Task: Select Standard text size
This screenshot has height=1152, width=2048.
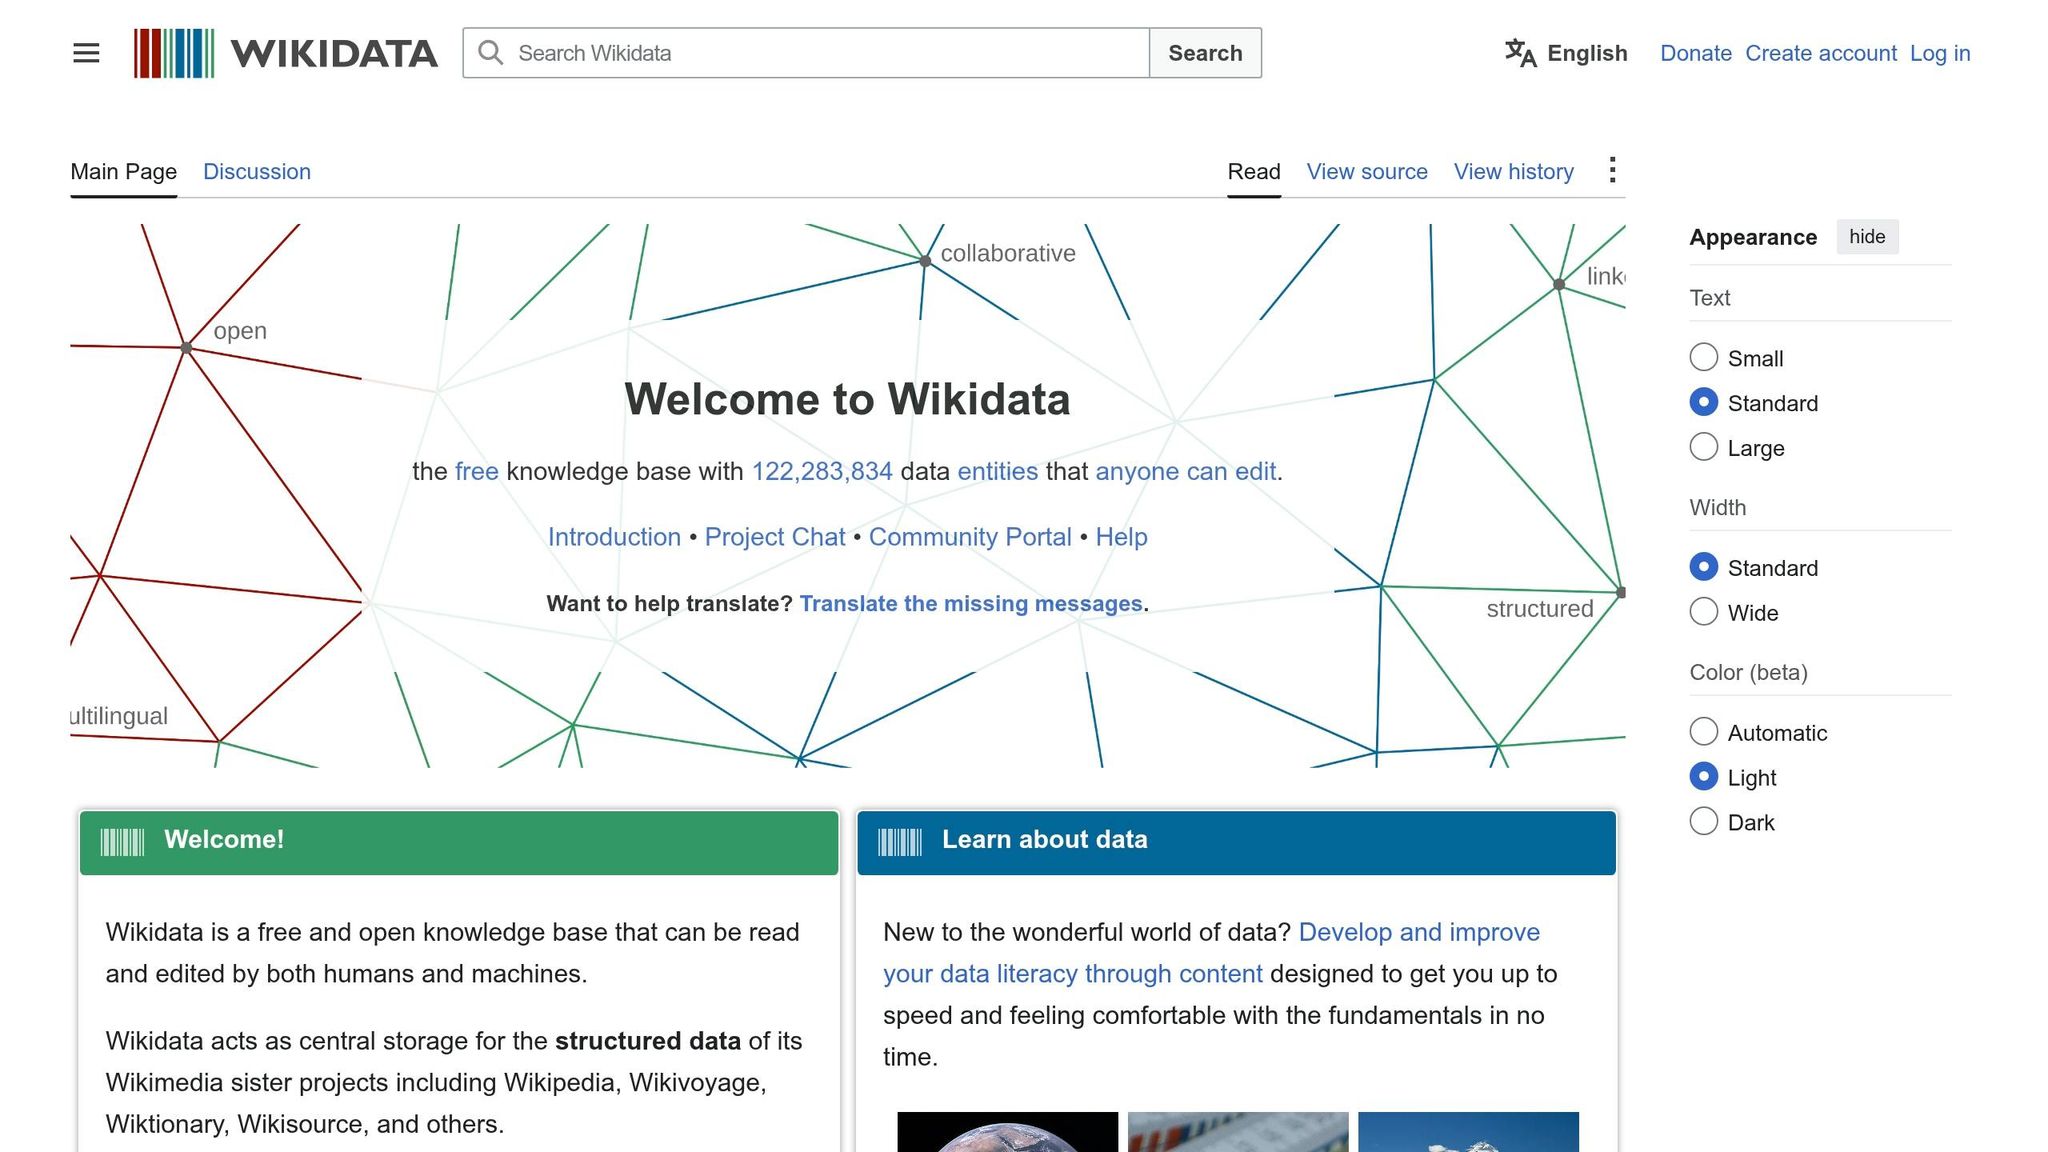Action: [x=1704, y=402]
